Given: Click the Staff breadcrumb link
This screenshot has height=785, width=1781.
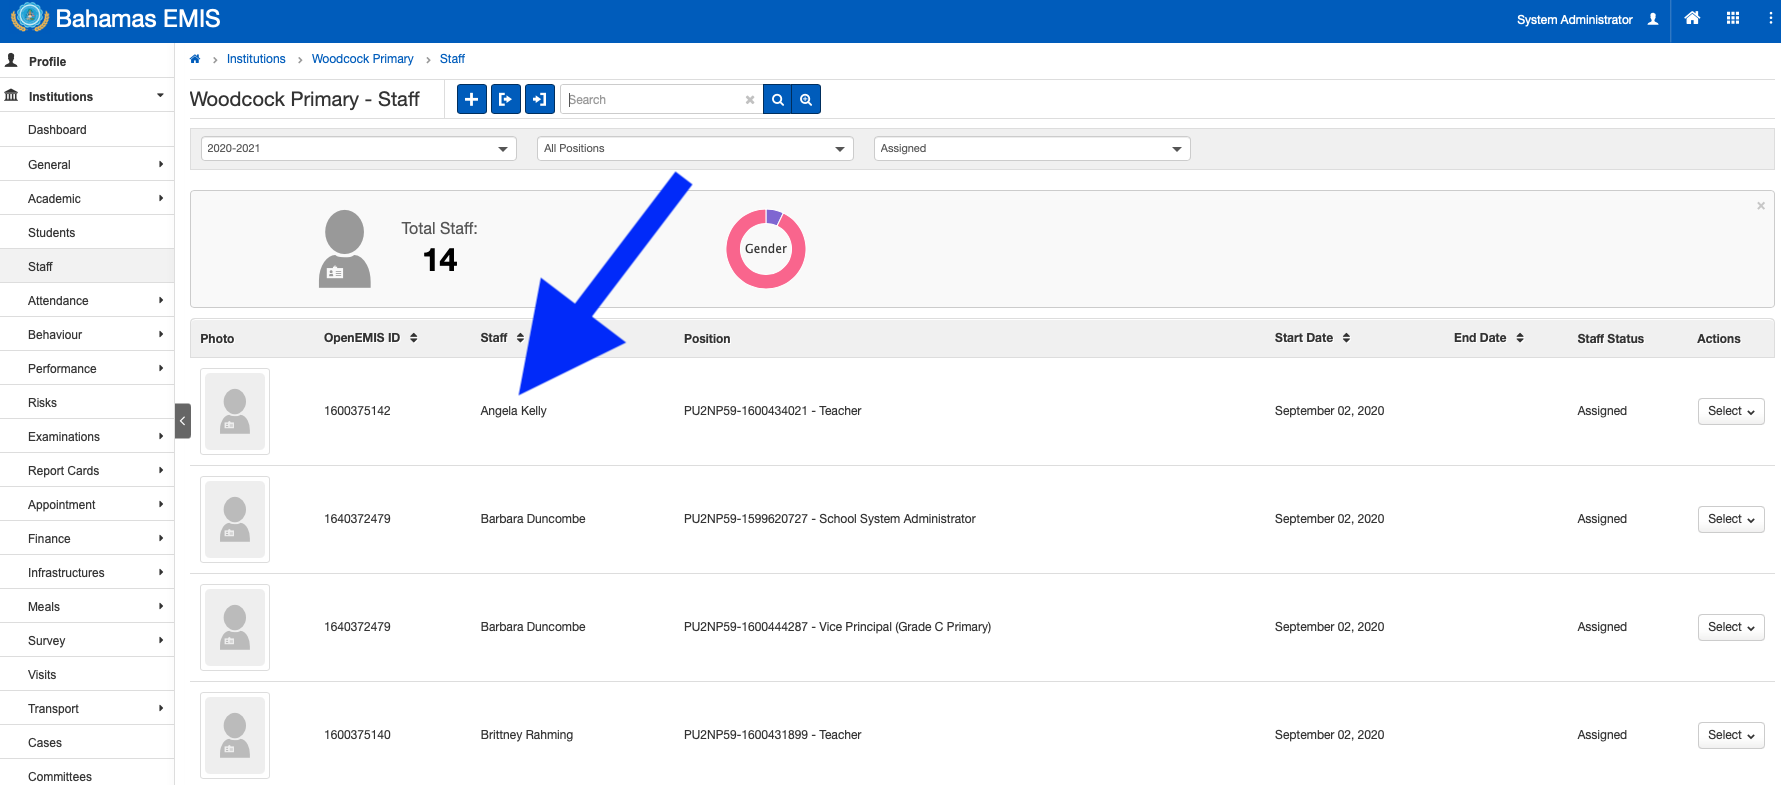Looking at the screenshot, I should (x=452, y=59).
